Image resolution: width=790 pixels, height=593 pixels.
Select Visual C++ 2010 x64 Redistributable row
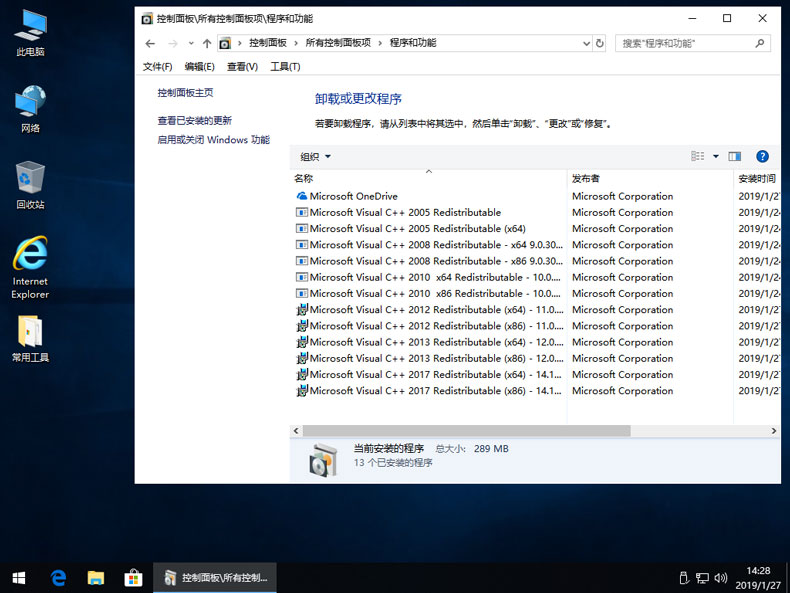tap(537, 277)
